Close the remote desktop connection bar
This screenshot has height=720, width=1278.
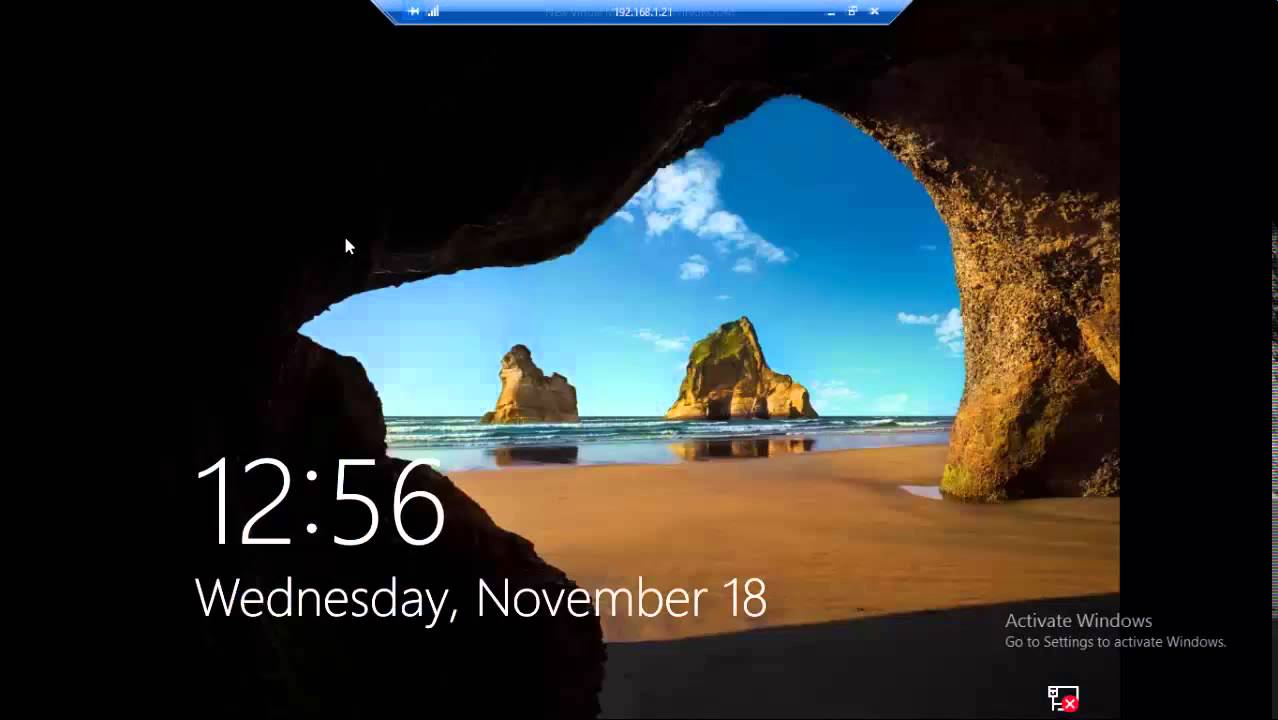[x=874, y=12]
